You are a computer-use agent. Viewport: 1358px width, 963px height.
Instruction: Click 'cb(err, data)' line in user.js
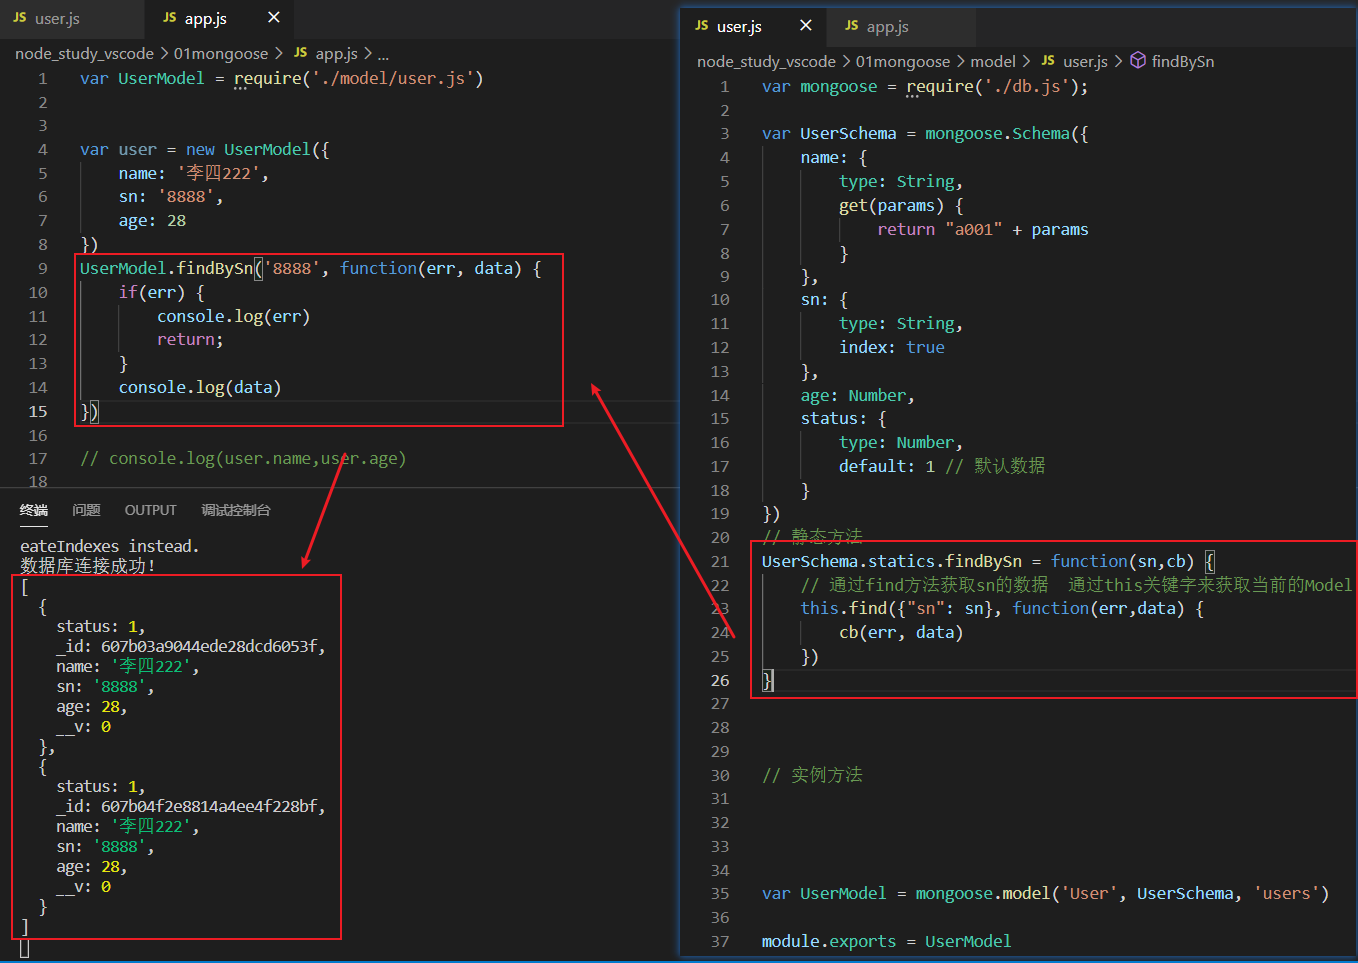(x=901, y=632)
